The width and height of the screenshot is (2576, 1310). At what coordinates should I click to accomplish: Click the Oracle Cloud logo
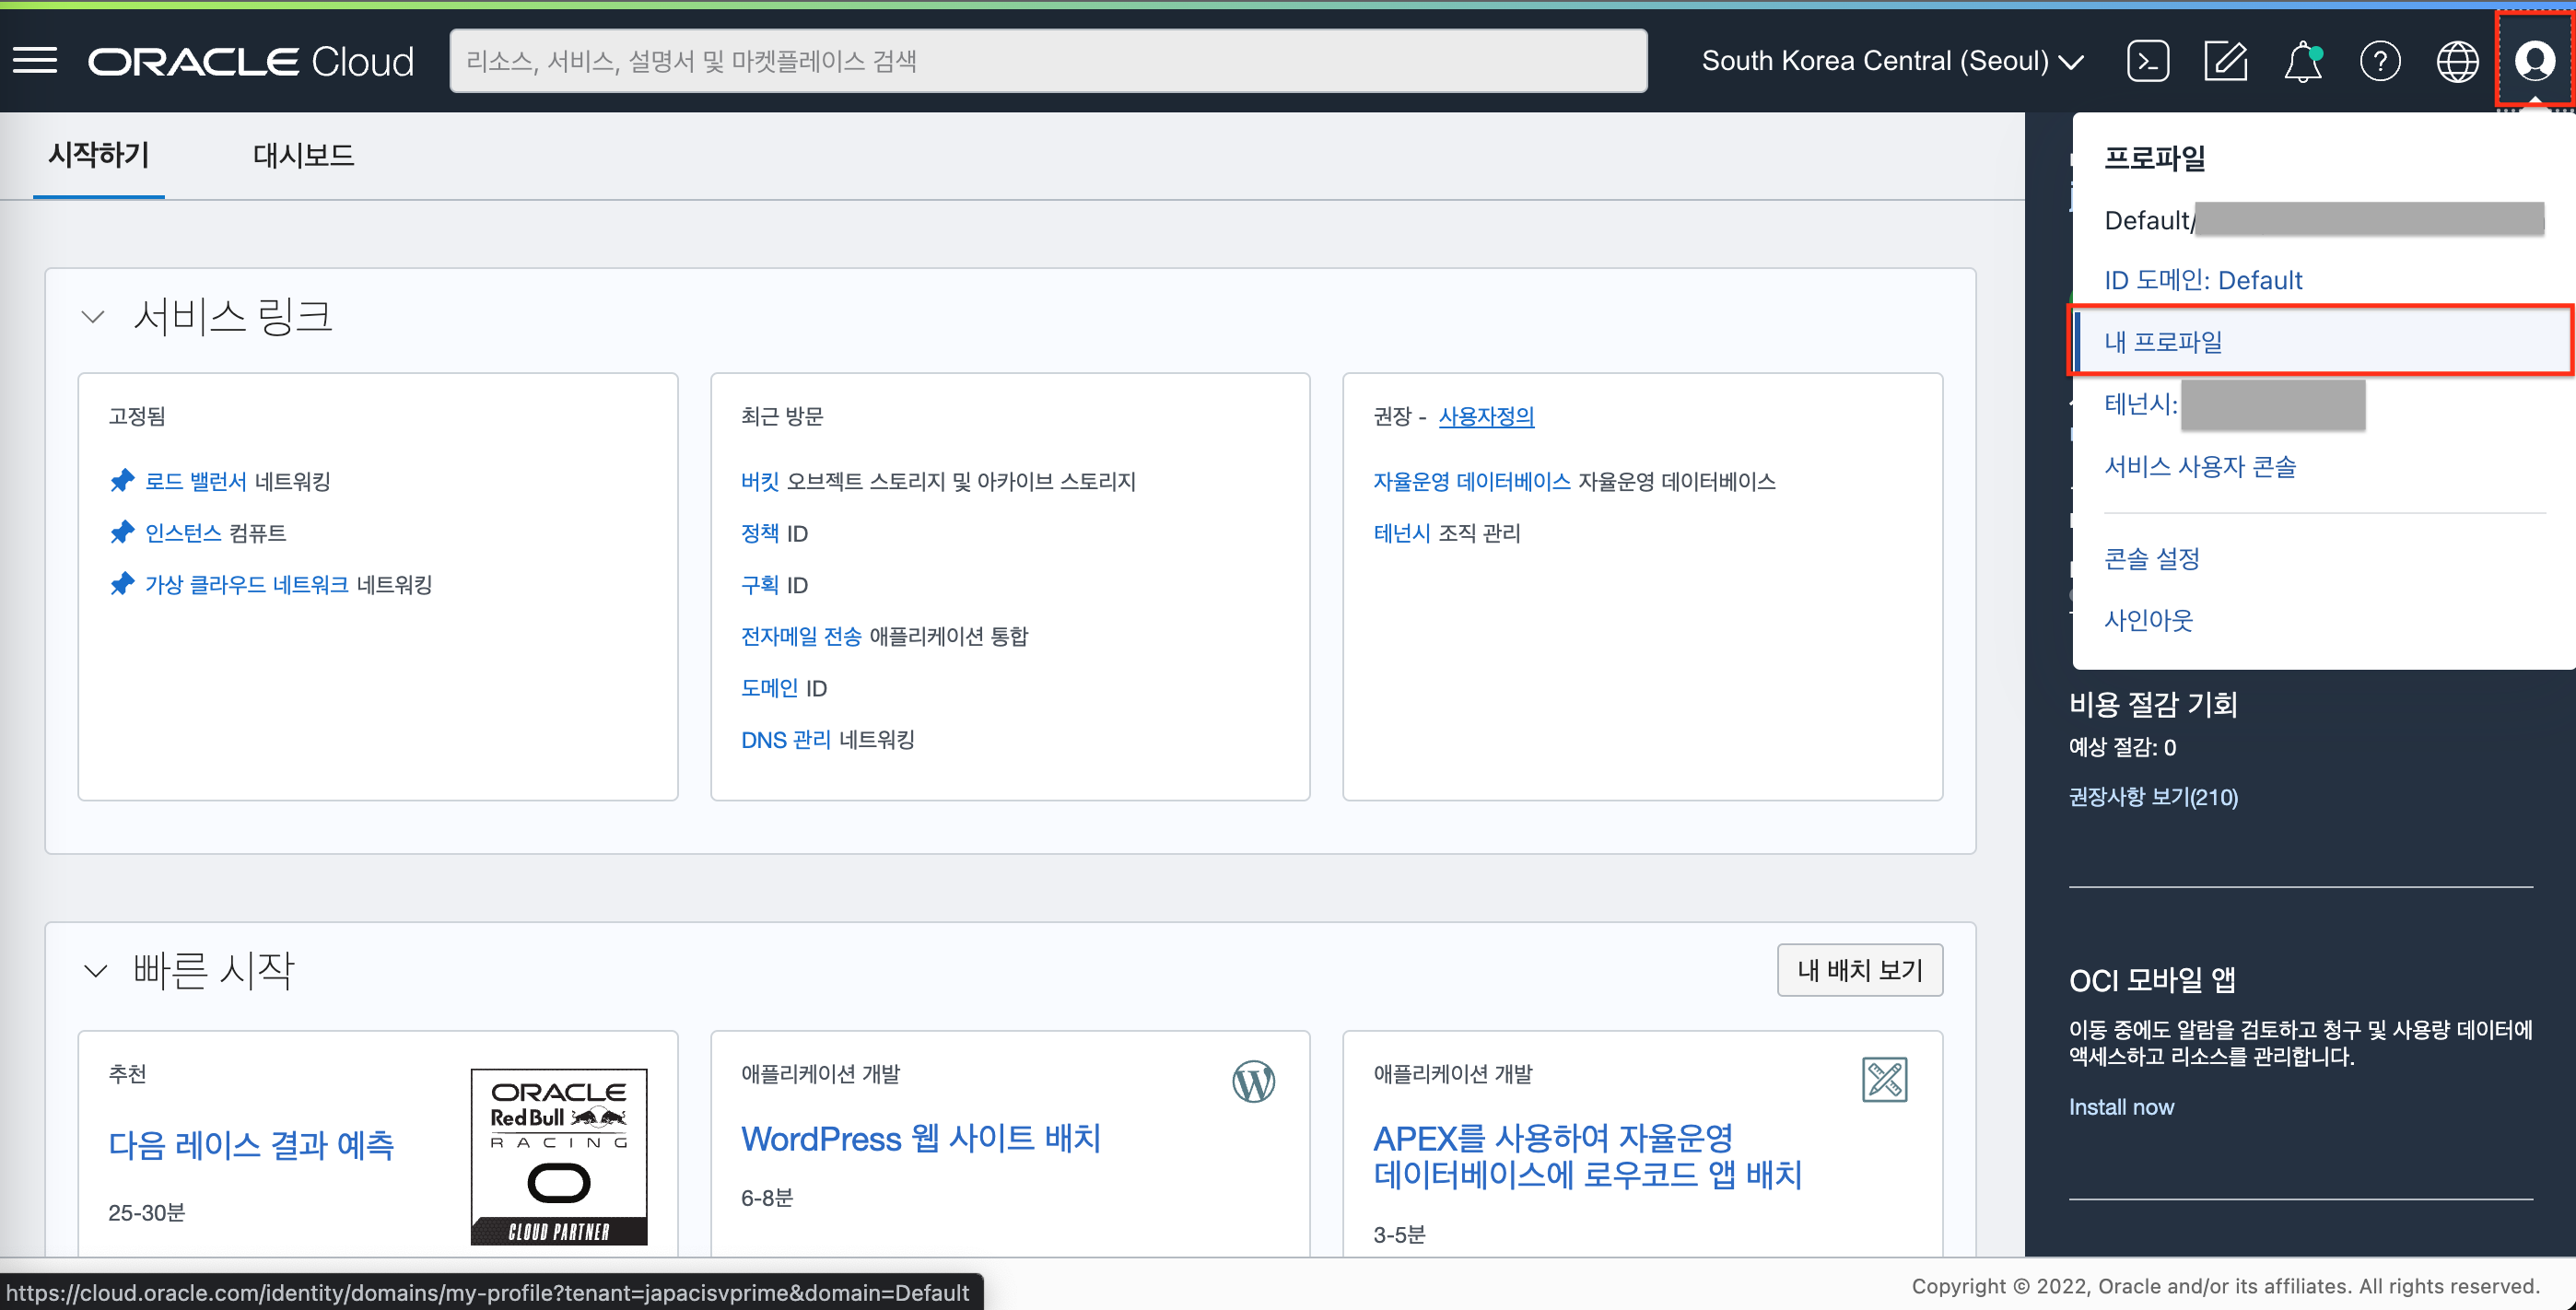[251, 62]
